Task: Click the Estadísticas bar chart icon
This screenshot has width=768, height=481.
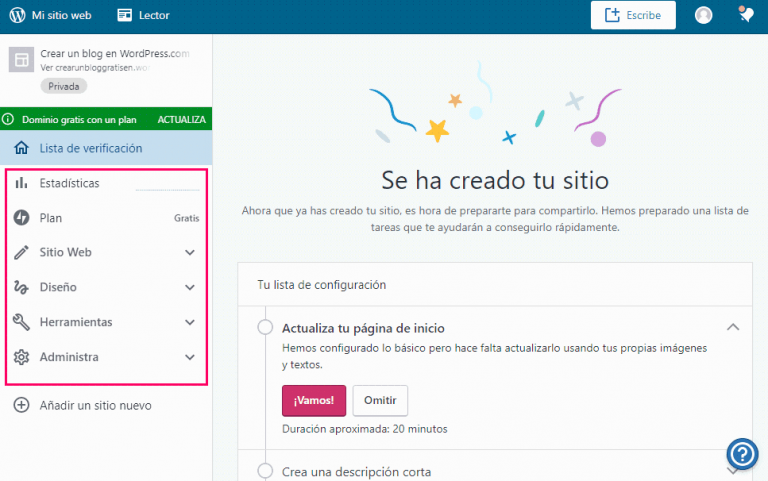Action: click(21, 183)
